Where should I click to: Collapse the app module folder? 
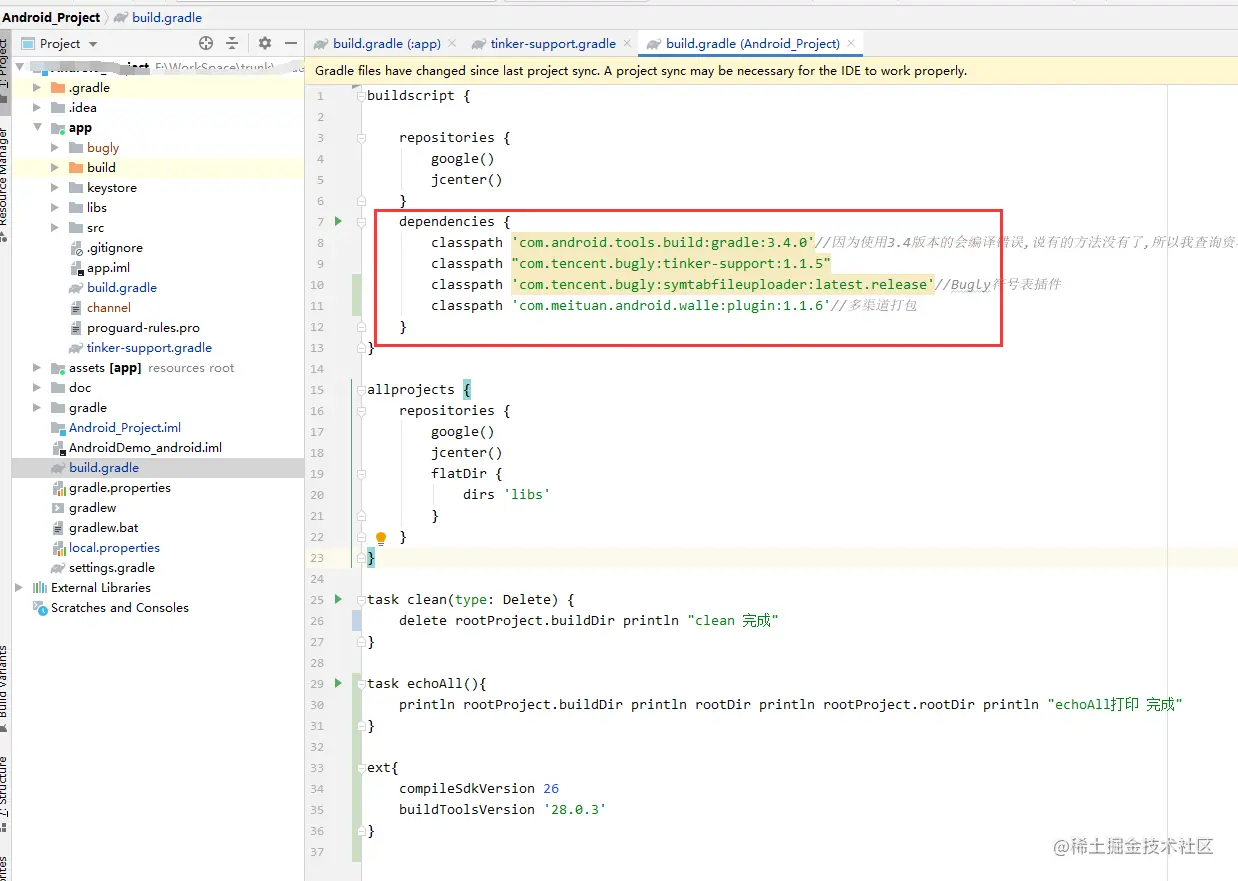click(x=38, y=128)
